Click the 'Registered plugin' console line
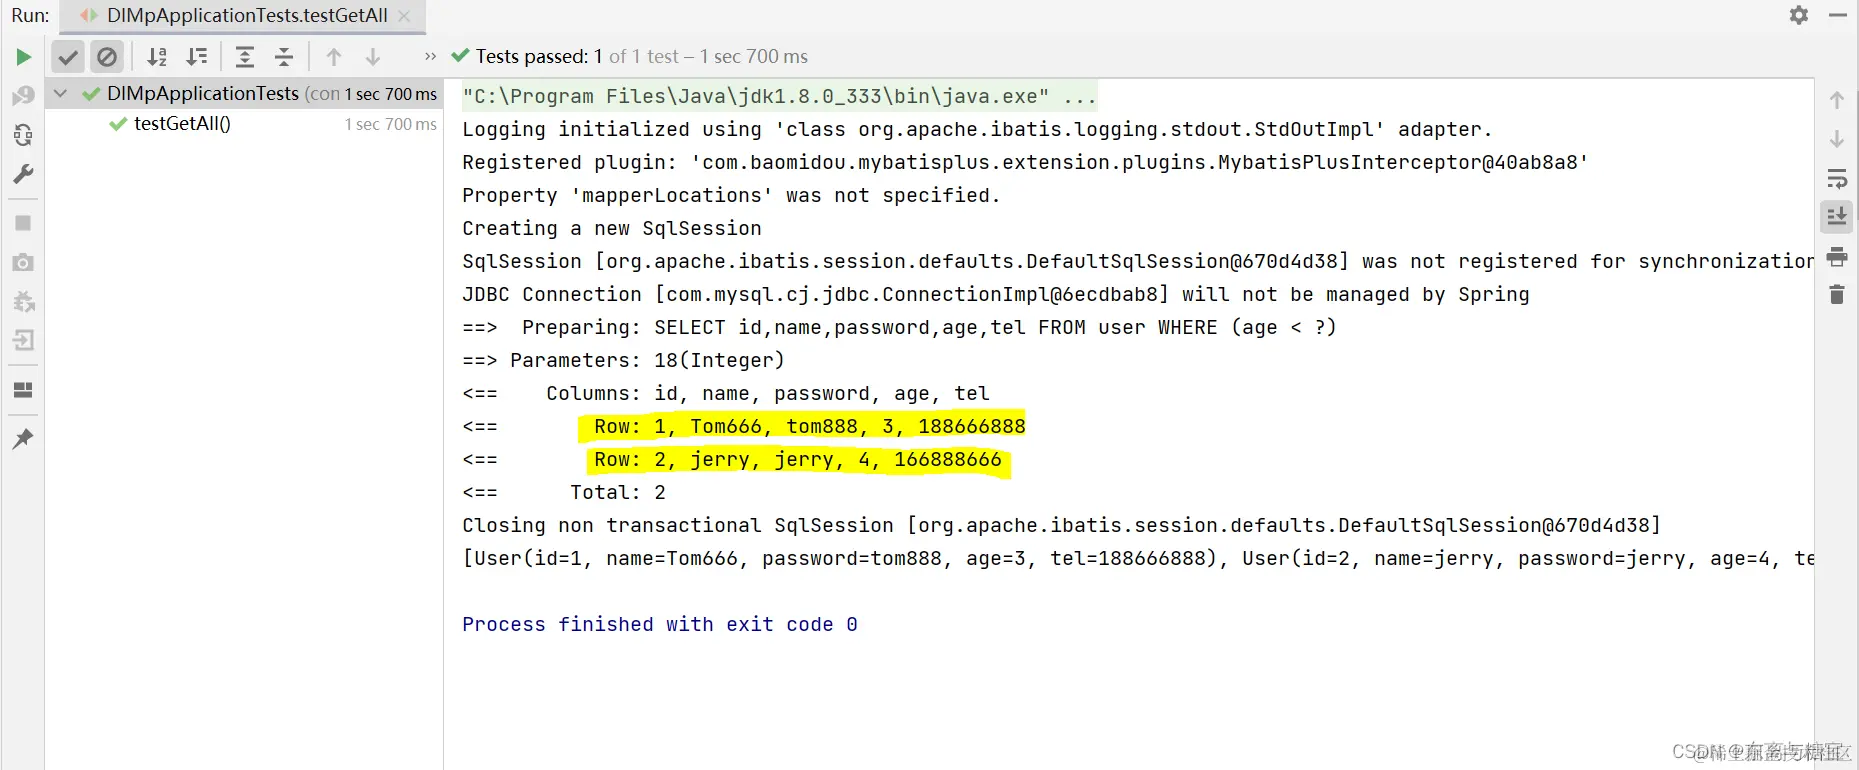 [x=1025, y=163]
